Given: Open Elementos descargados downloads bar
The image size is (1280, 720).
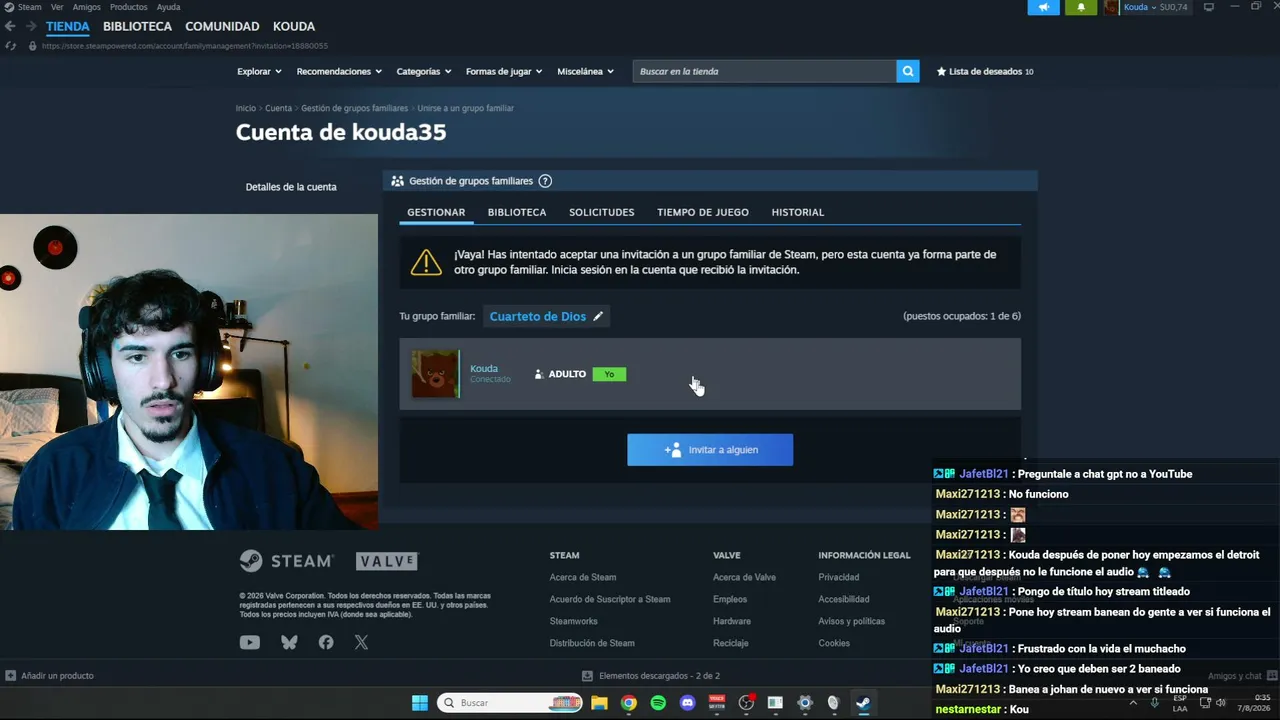Looking at the screenshot, I should pos(651,676).
